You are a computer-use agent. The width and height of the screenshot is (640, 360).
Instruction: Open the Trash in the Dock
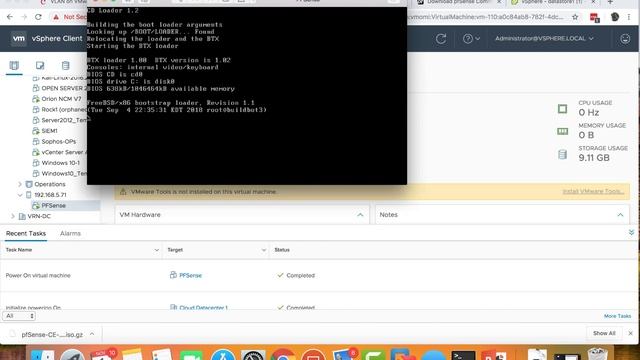coord(597,353)
